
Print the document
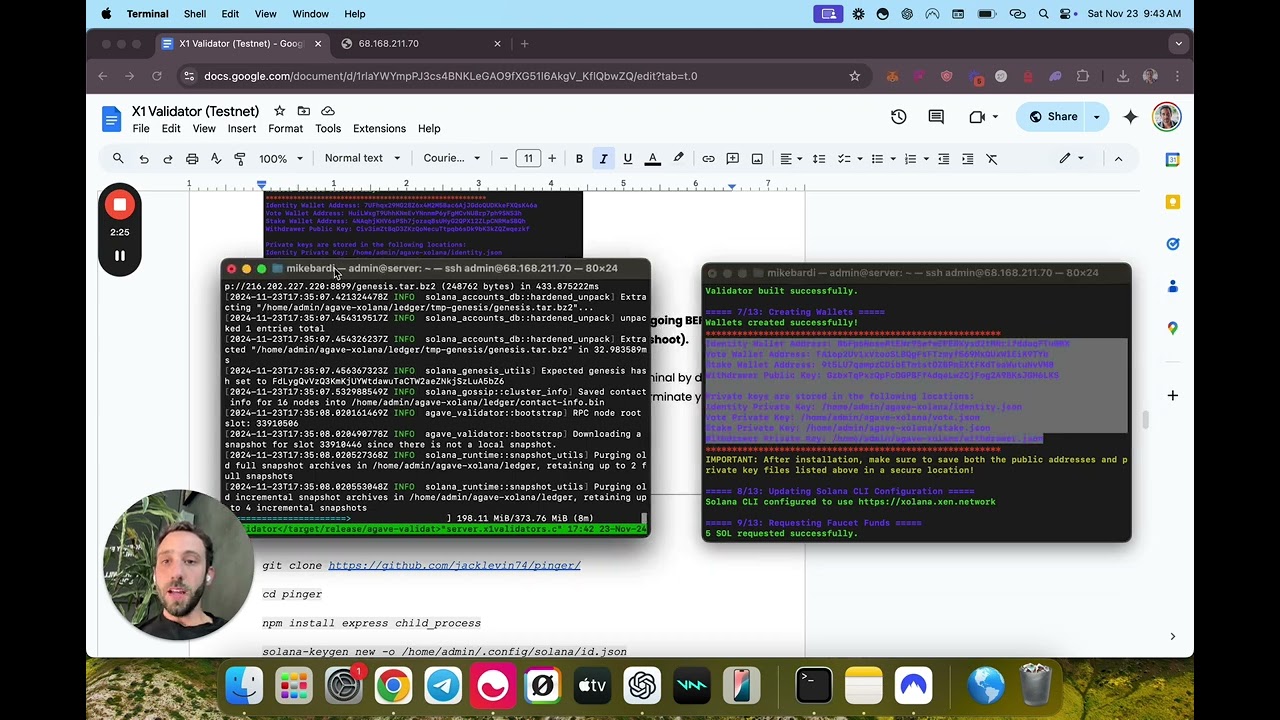[192, 158]
